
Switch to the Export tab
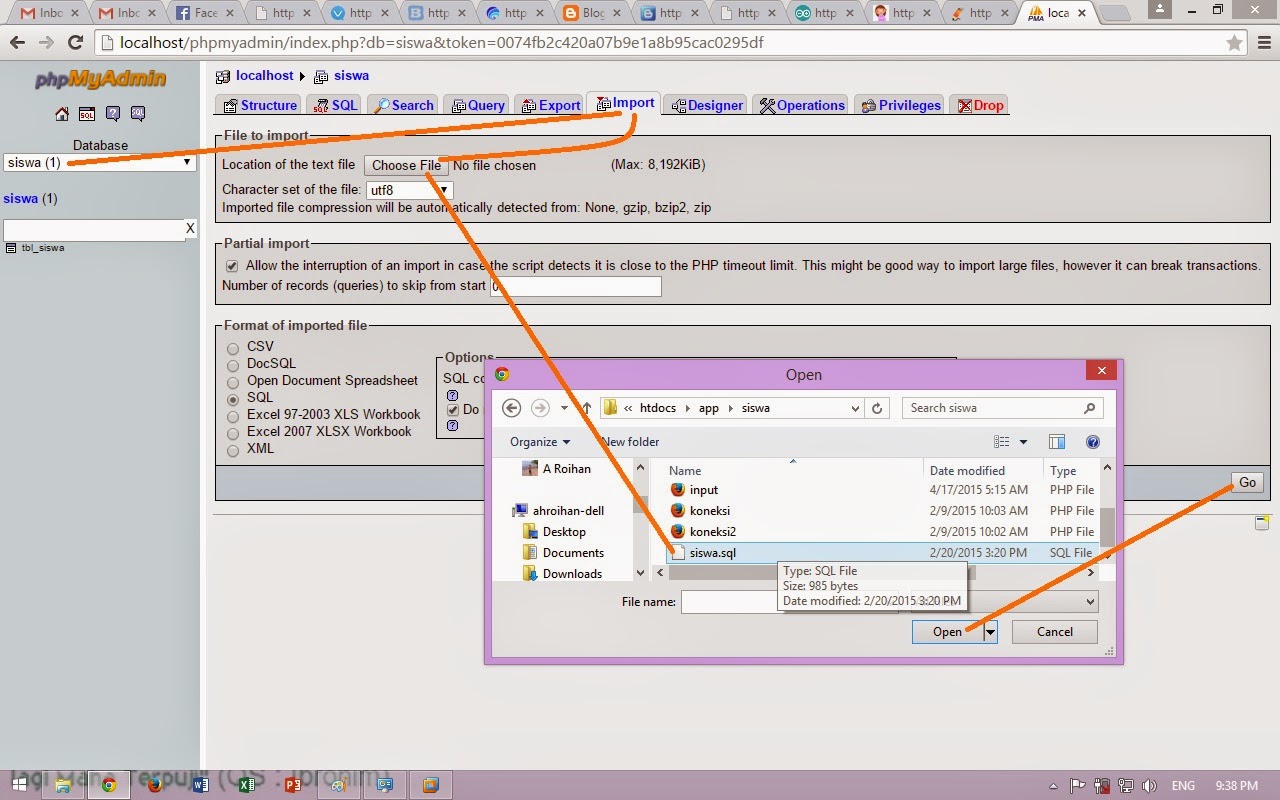click(x=550, y=103)
